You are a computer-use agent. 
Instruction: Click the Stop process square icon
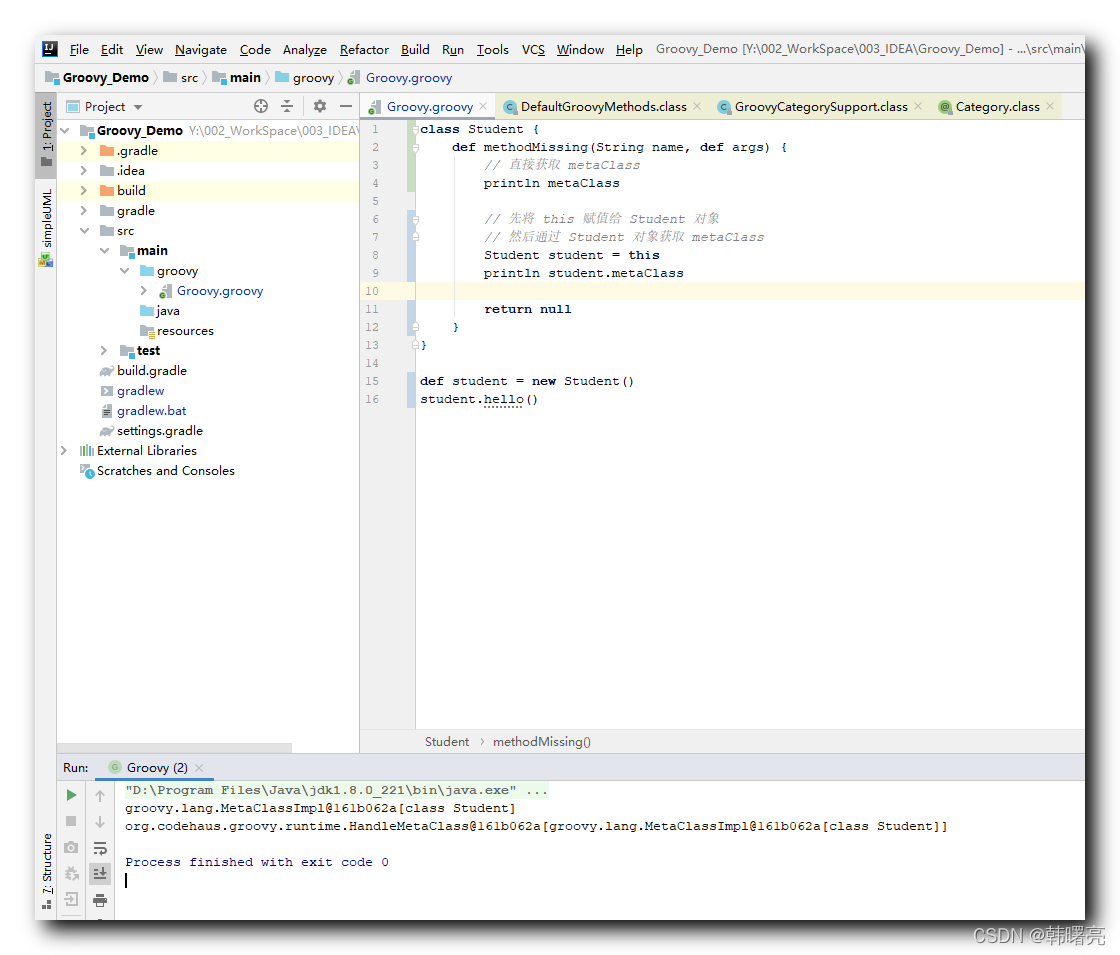click(71, 821)
